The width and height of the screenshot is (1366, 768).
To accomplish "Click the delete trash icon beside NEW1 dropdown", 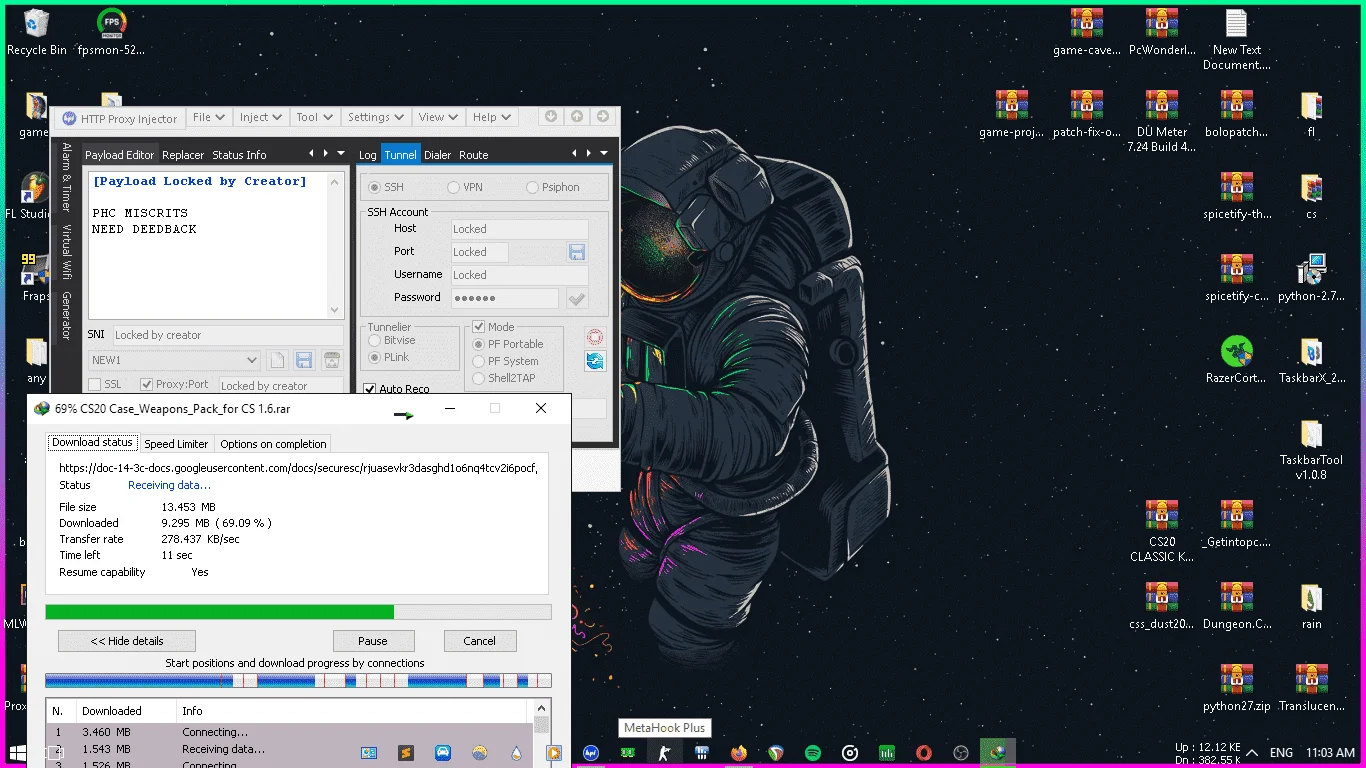I will point(331,360).
